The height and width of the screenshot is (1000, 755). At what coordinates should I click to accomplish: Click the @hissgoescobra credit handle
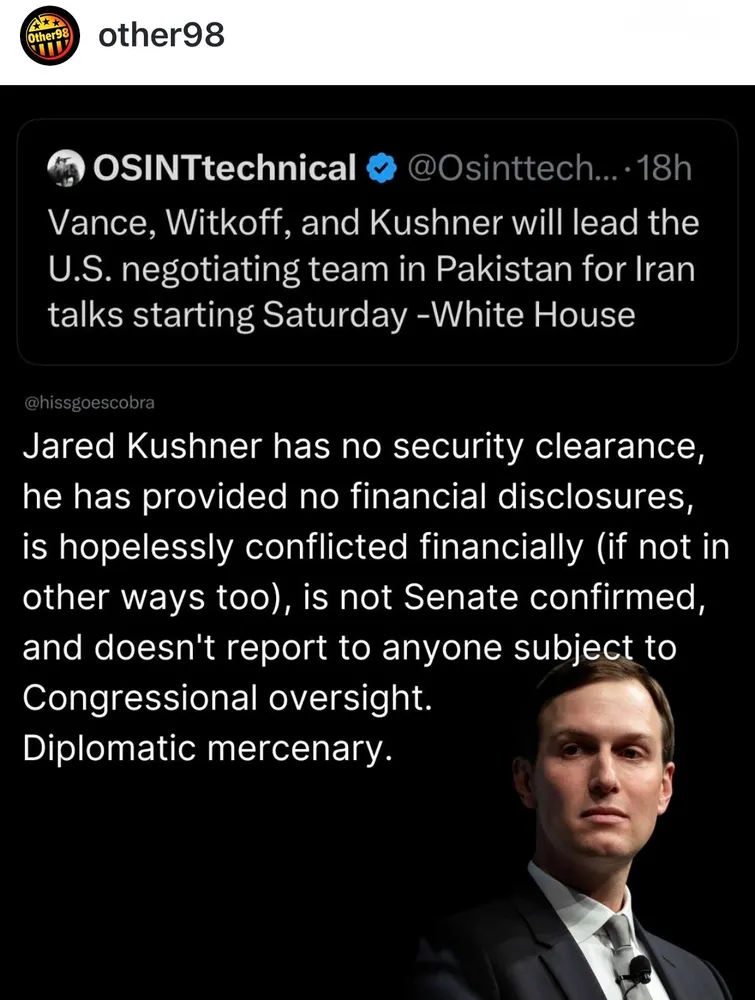point(89,403)
